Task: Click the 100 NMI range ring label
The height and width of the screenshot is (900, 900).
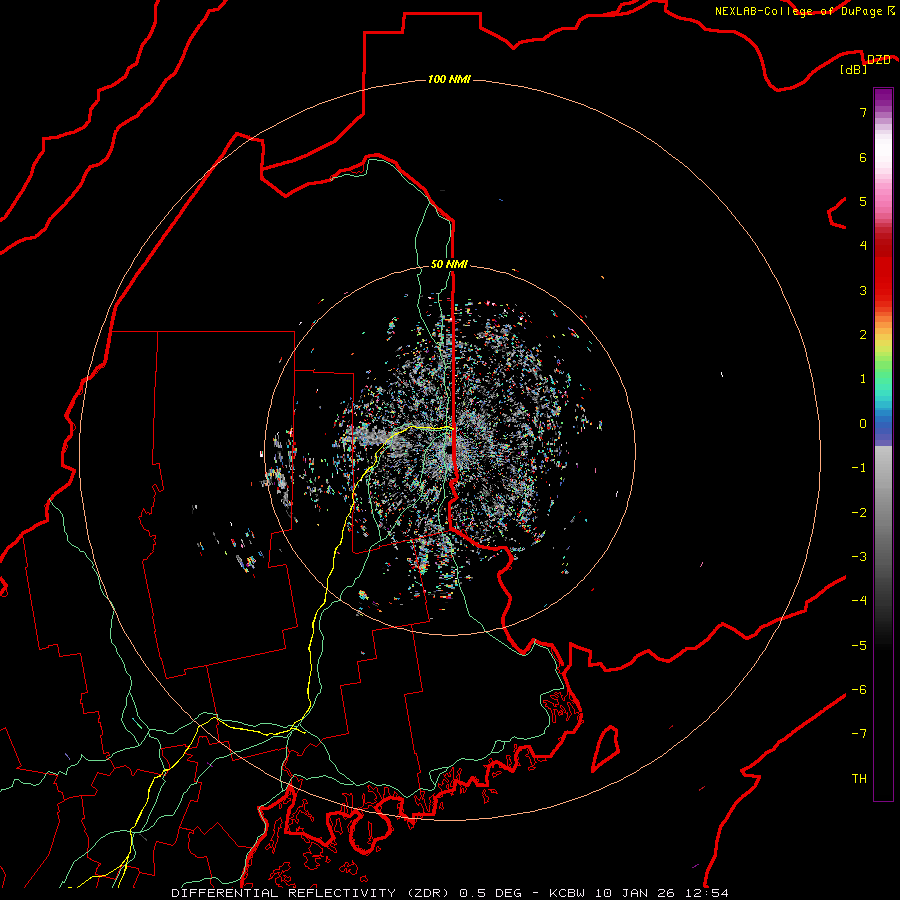Action: click(x=449, y=79)
